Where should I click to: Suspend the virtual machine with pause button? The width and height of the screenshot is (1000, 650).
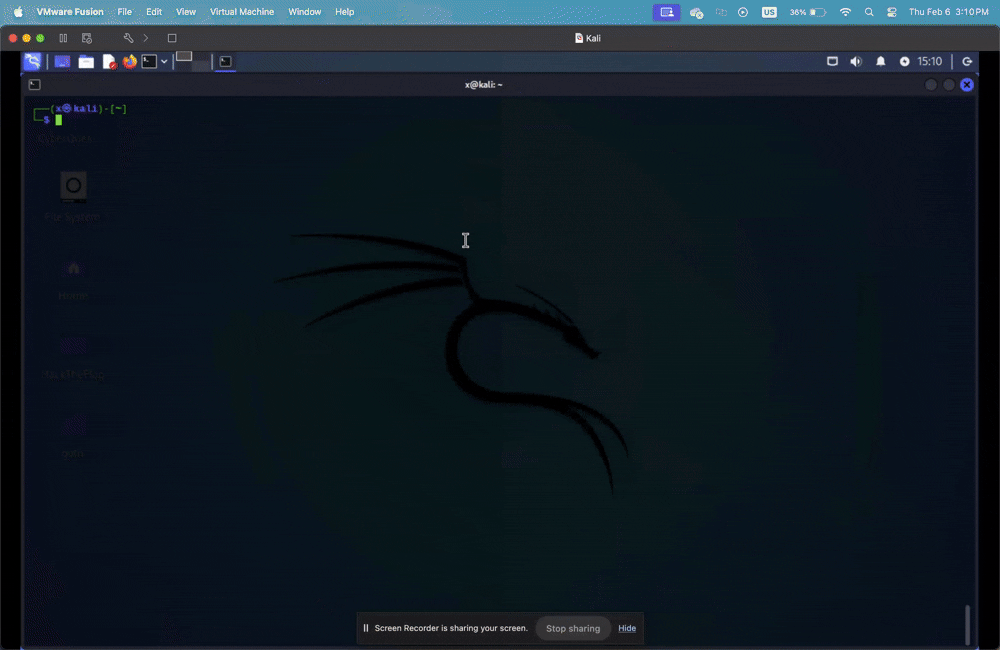click(x=63, y=38)
